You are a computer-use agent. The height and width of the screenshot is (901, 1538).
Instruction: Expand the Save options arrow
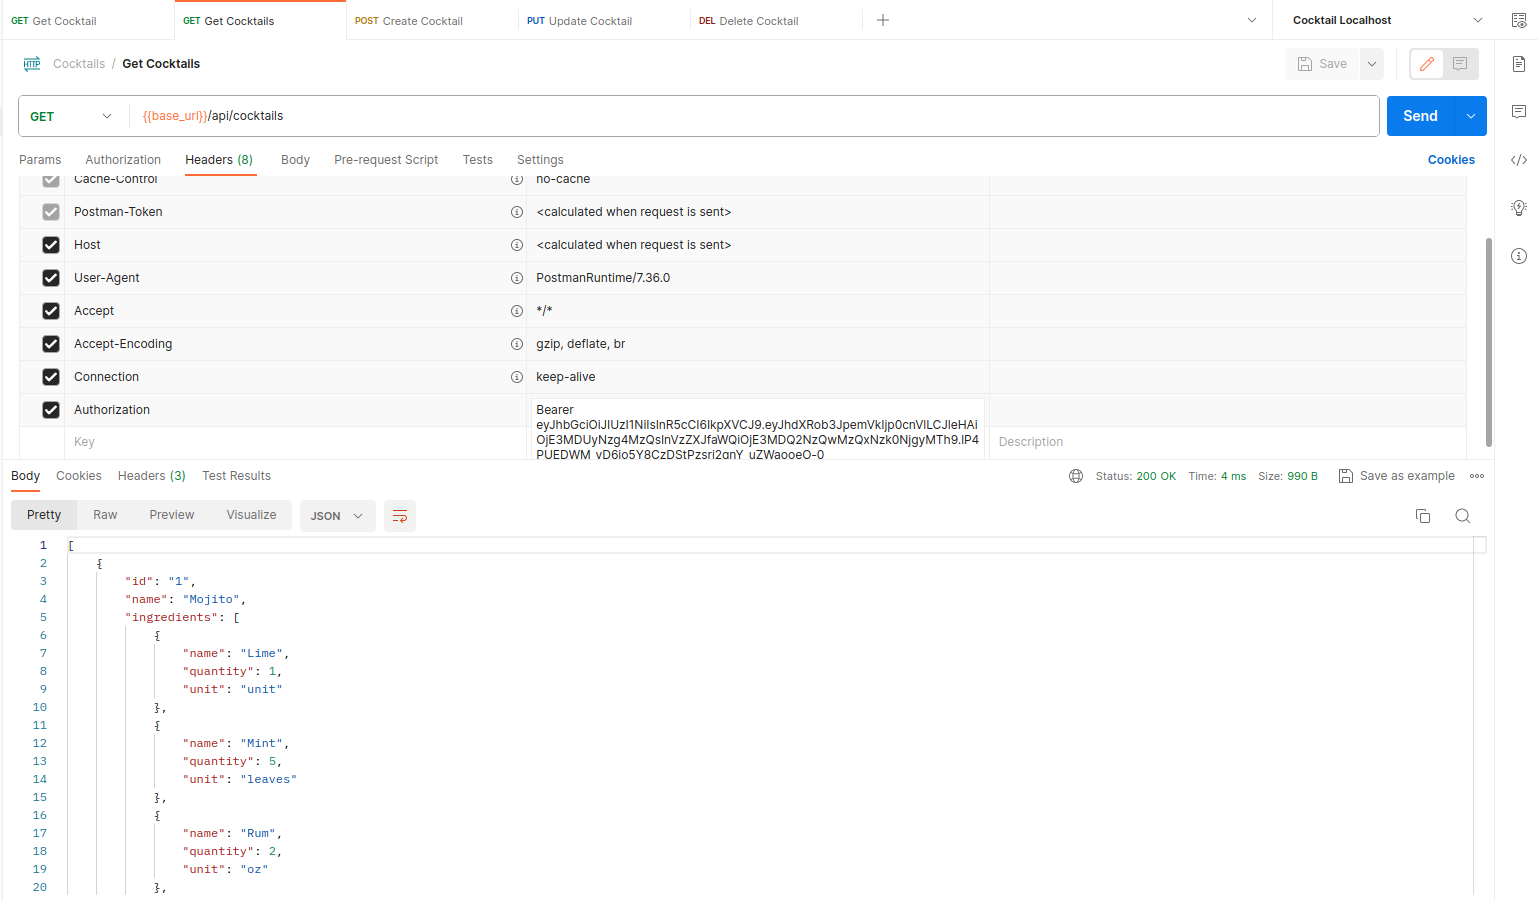pyautogui.click(x=1372, y=64)
